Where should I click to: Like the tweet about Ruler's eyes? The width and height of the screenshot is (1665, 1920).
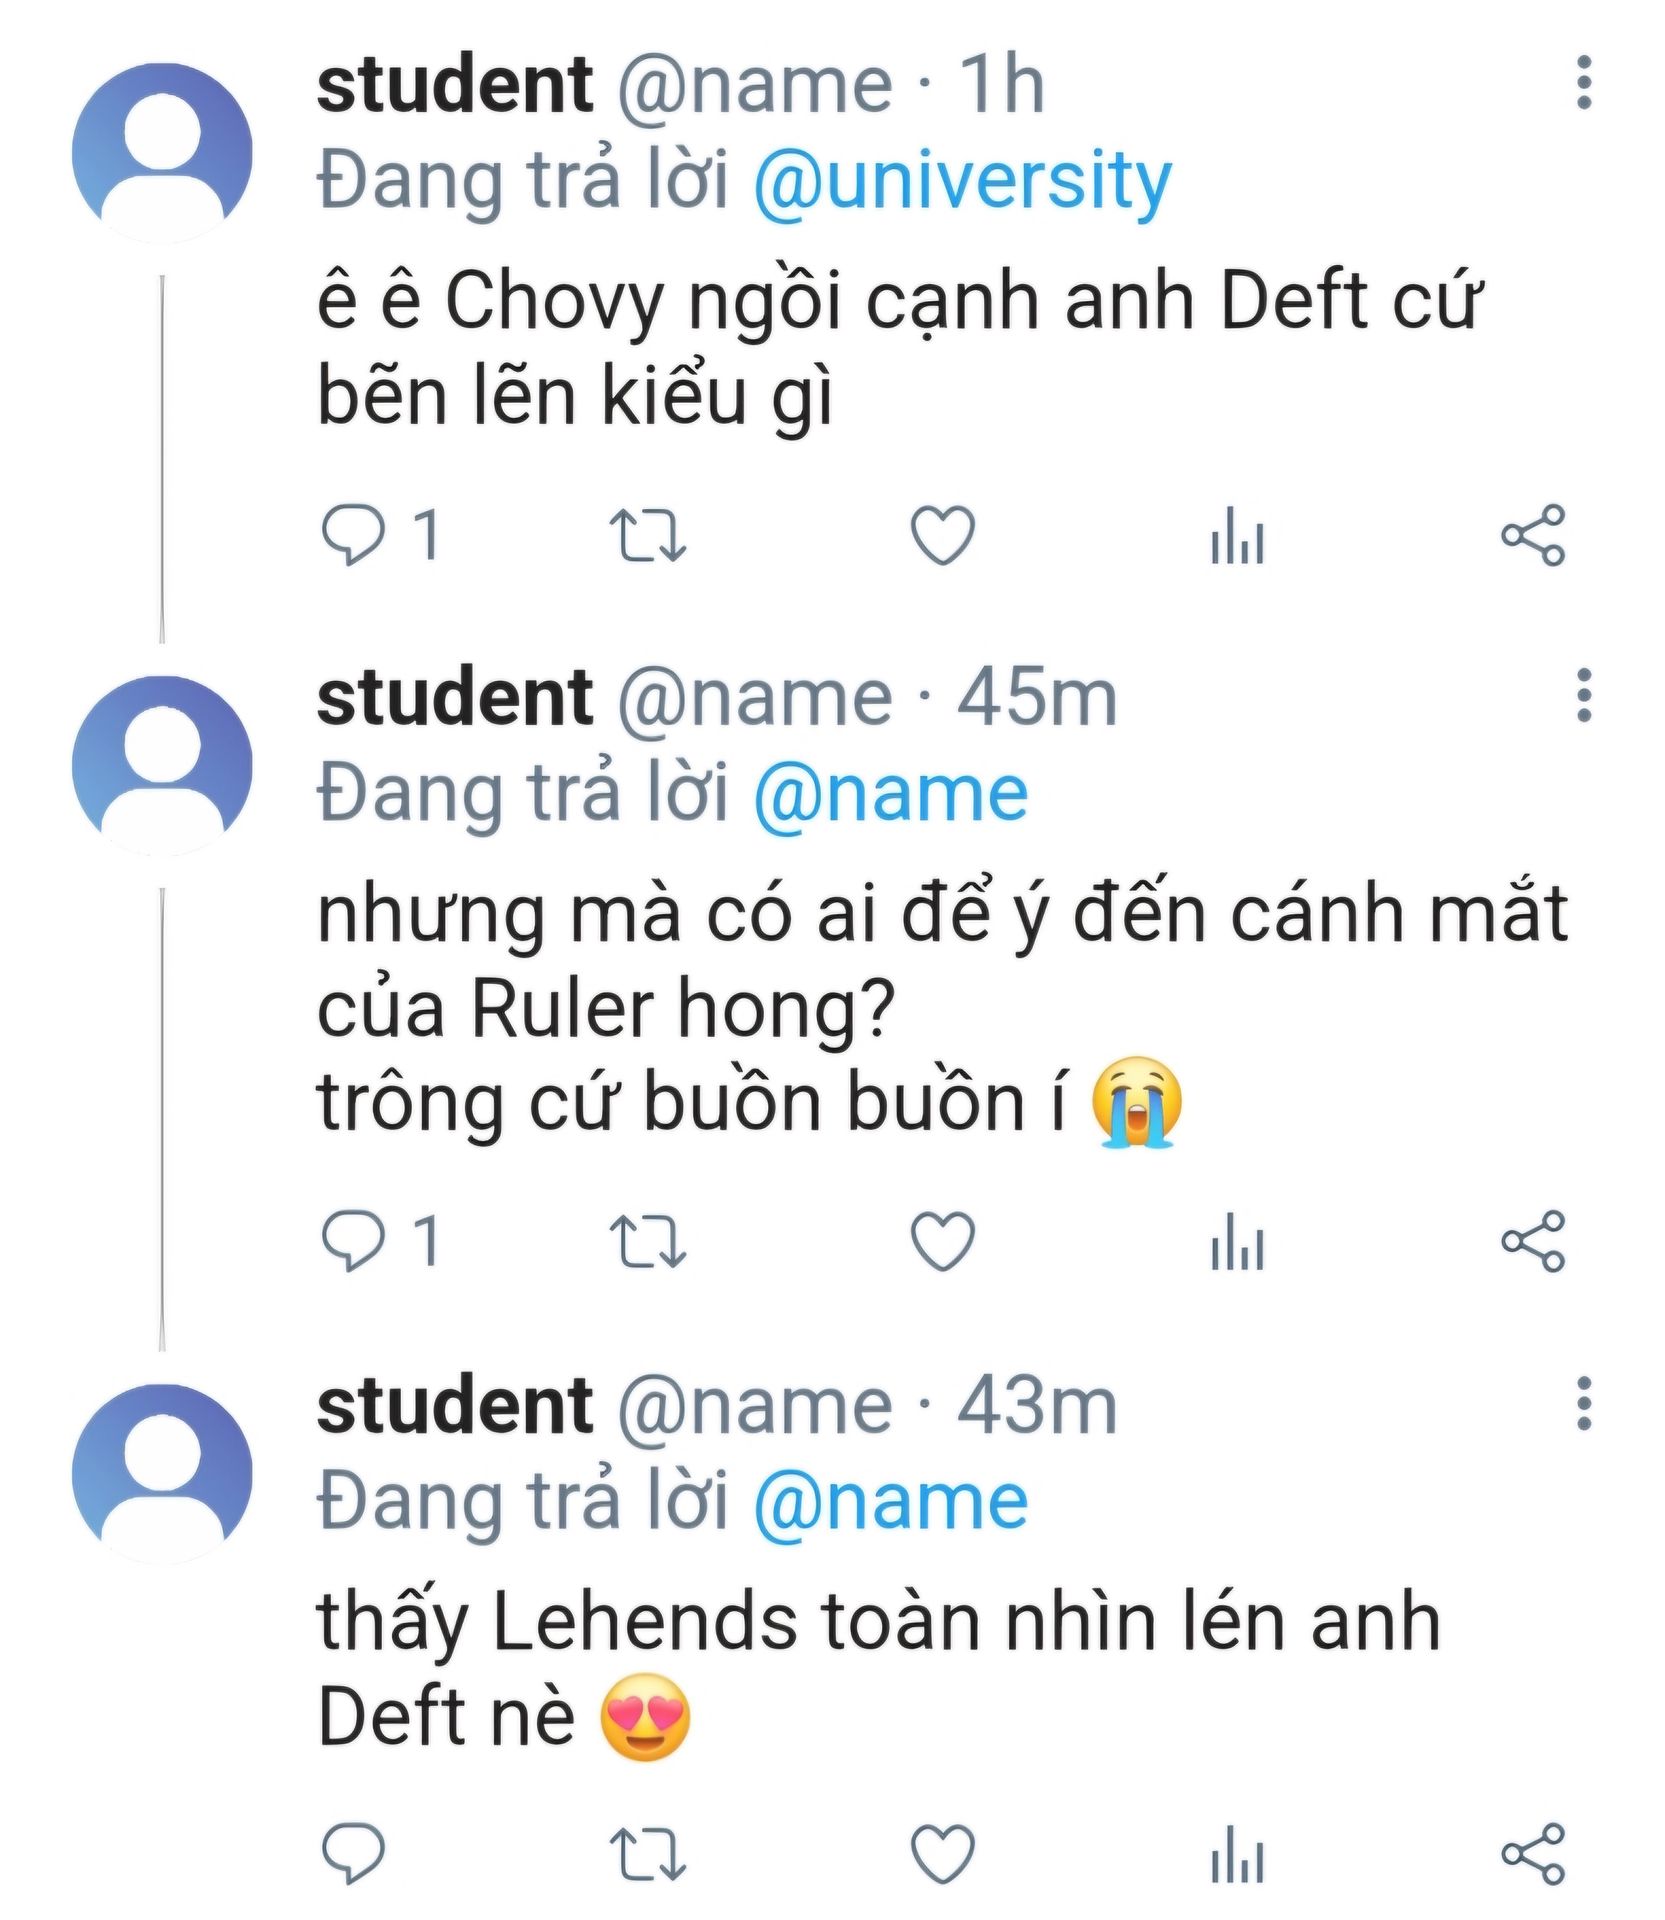tap(942, 1240)
